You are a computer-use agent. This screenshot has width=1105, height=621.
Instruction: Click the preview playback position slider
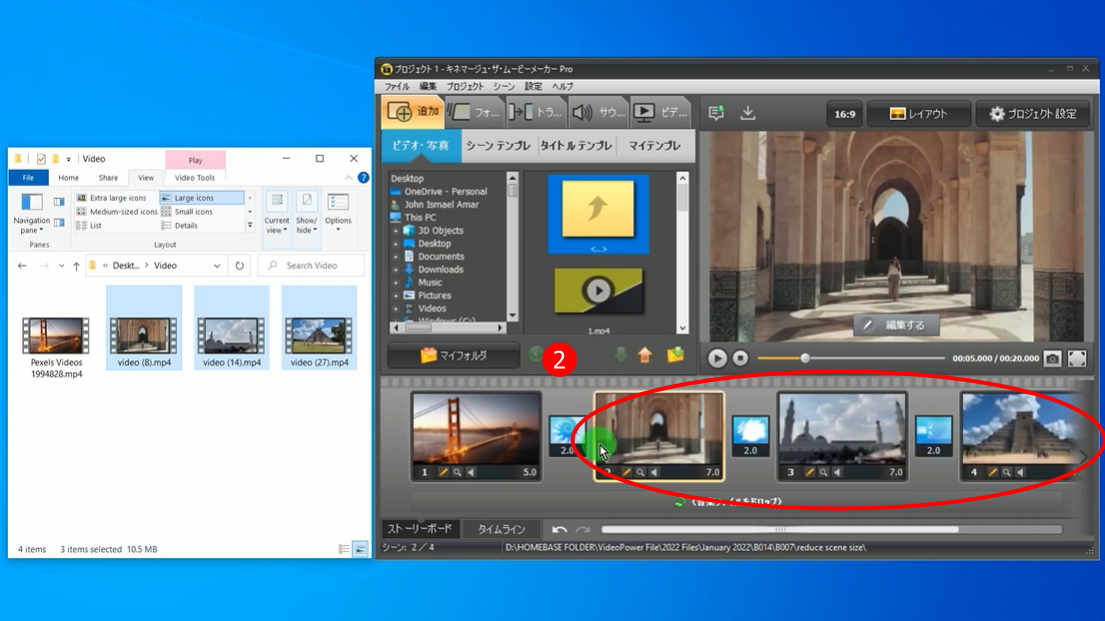[x=805, y=358]
